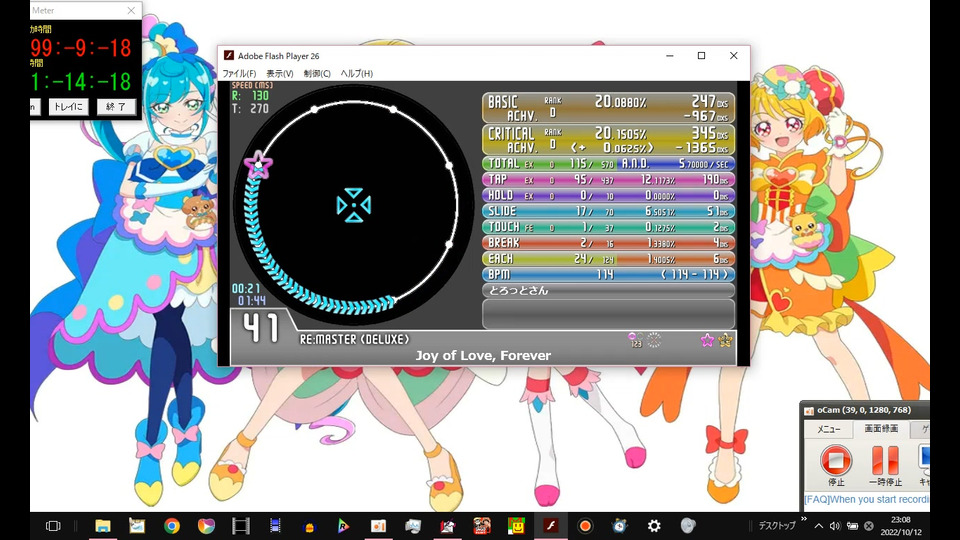This screenshot has height=540, width=960.
Task: Open the ファイル(F) menu in Flash Player
Action: point(239,73)
